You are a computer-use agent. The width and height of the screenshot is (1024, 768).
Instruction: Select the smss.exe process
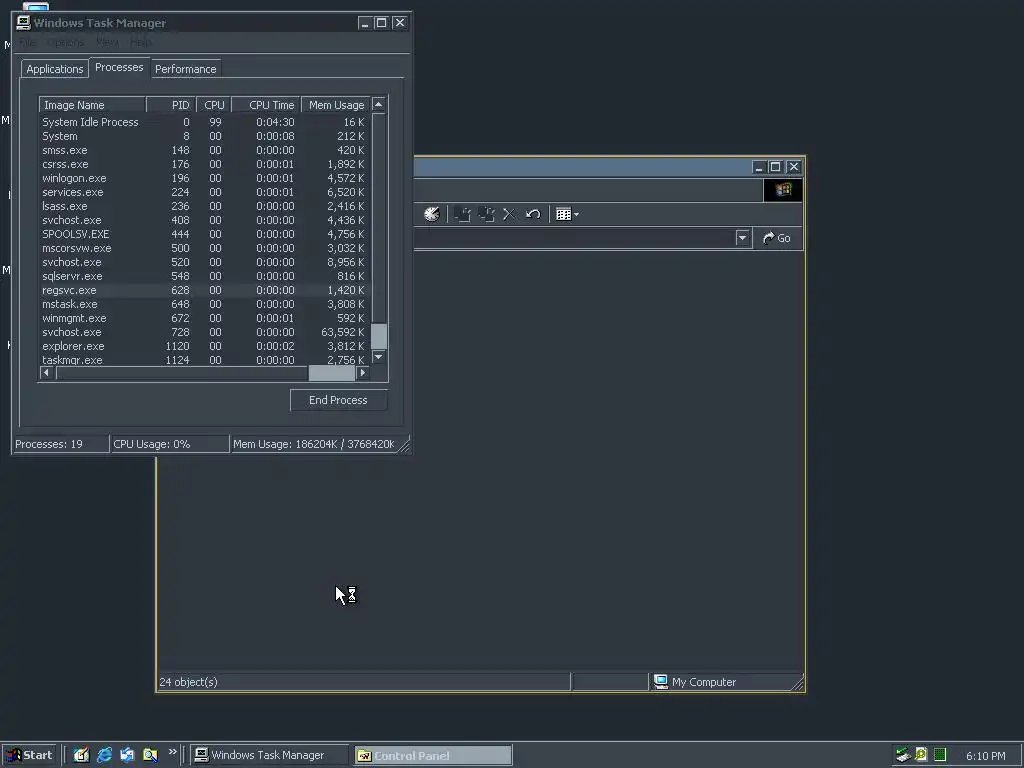(x=204, y=150)
